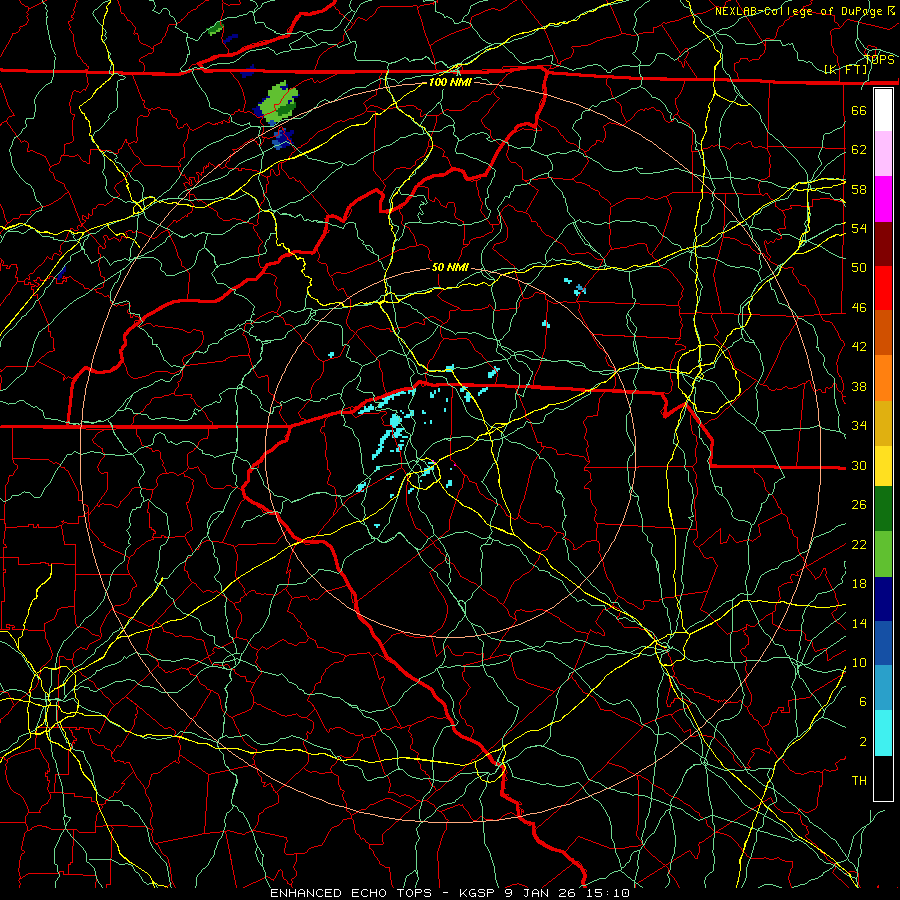
Task: Click the '100 NMI' range ring label
Action: click(x=450, y=82)
